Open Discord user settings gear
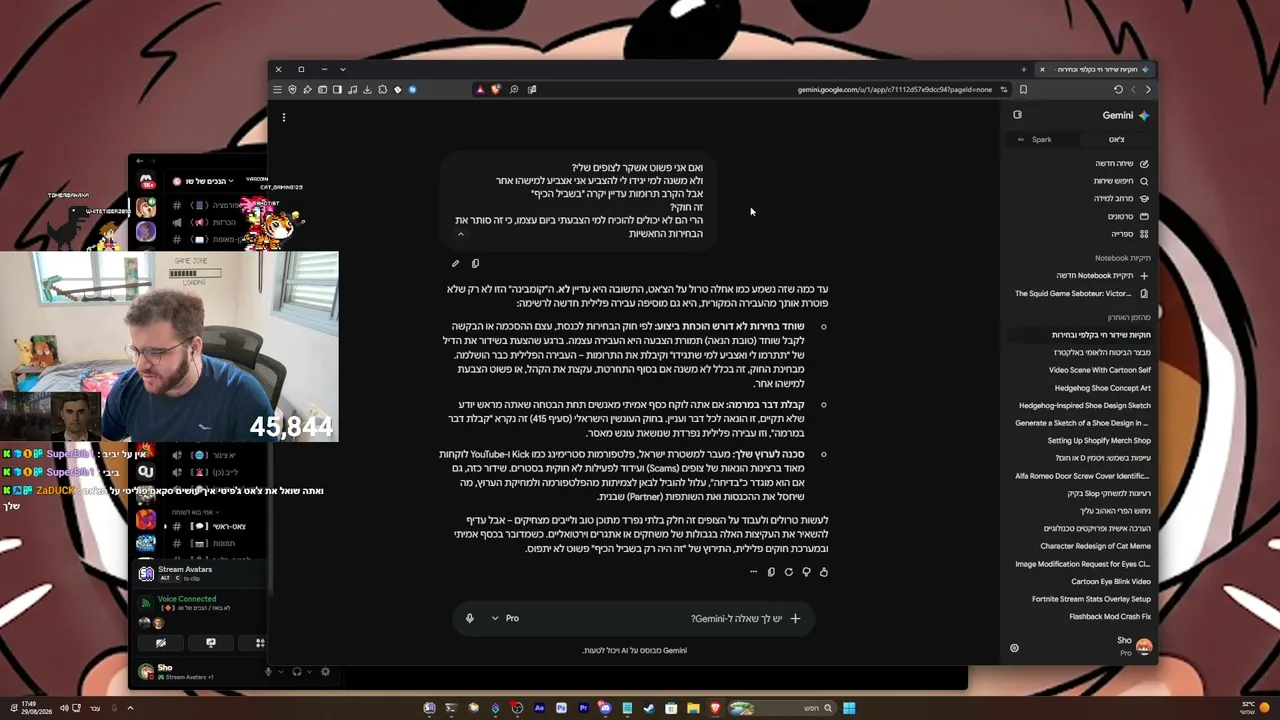1280x720 pixels. [325, 671]
